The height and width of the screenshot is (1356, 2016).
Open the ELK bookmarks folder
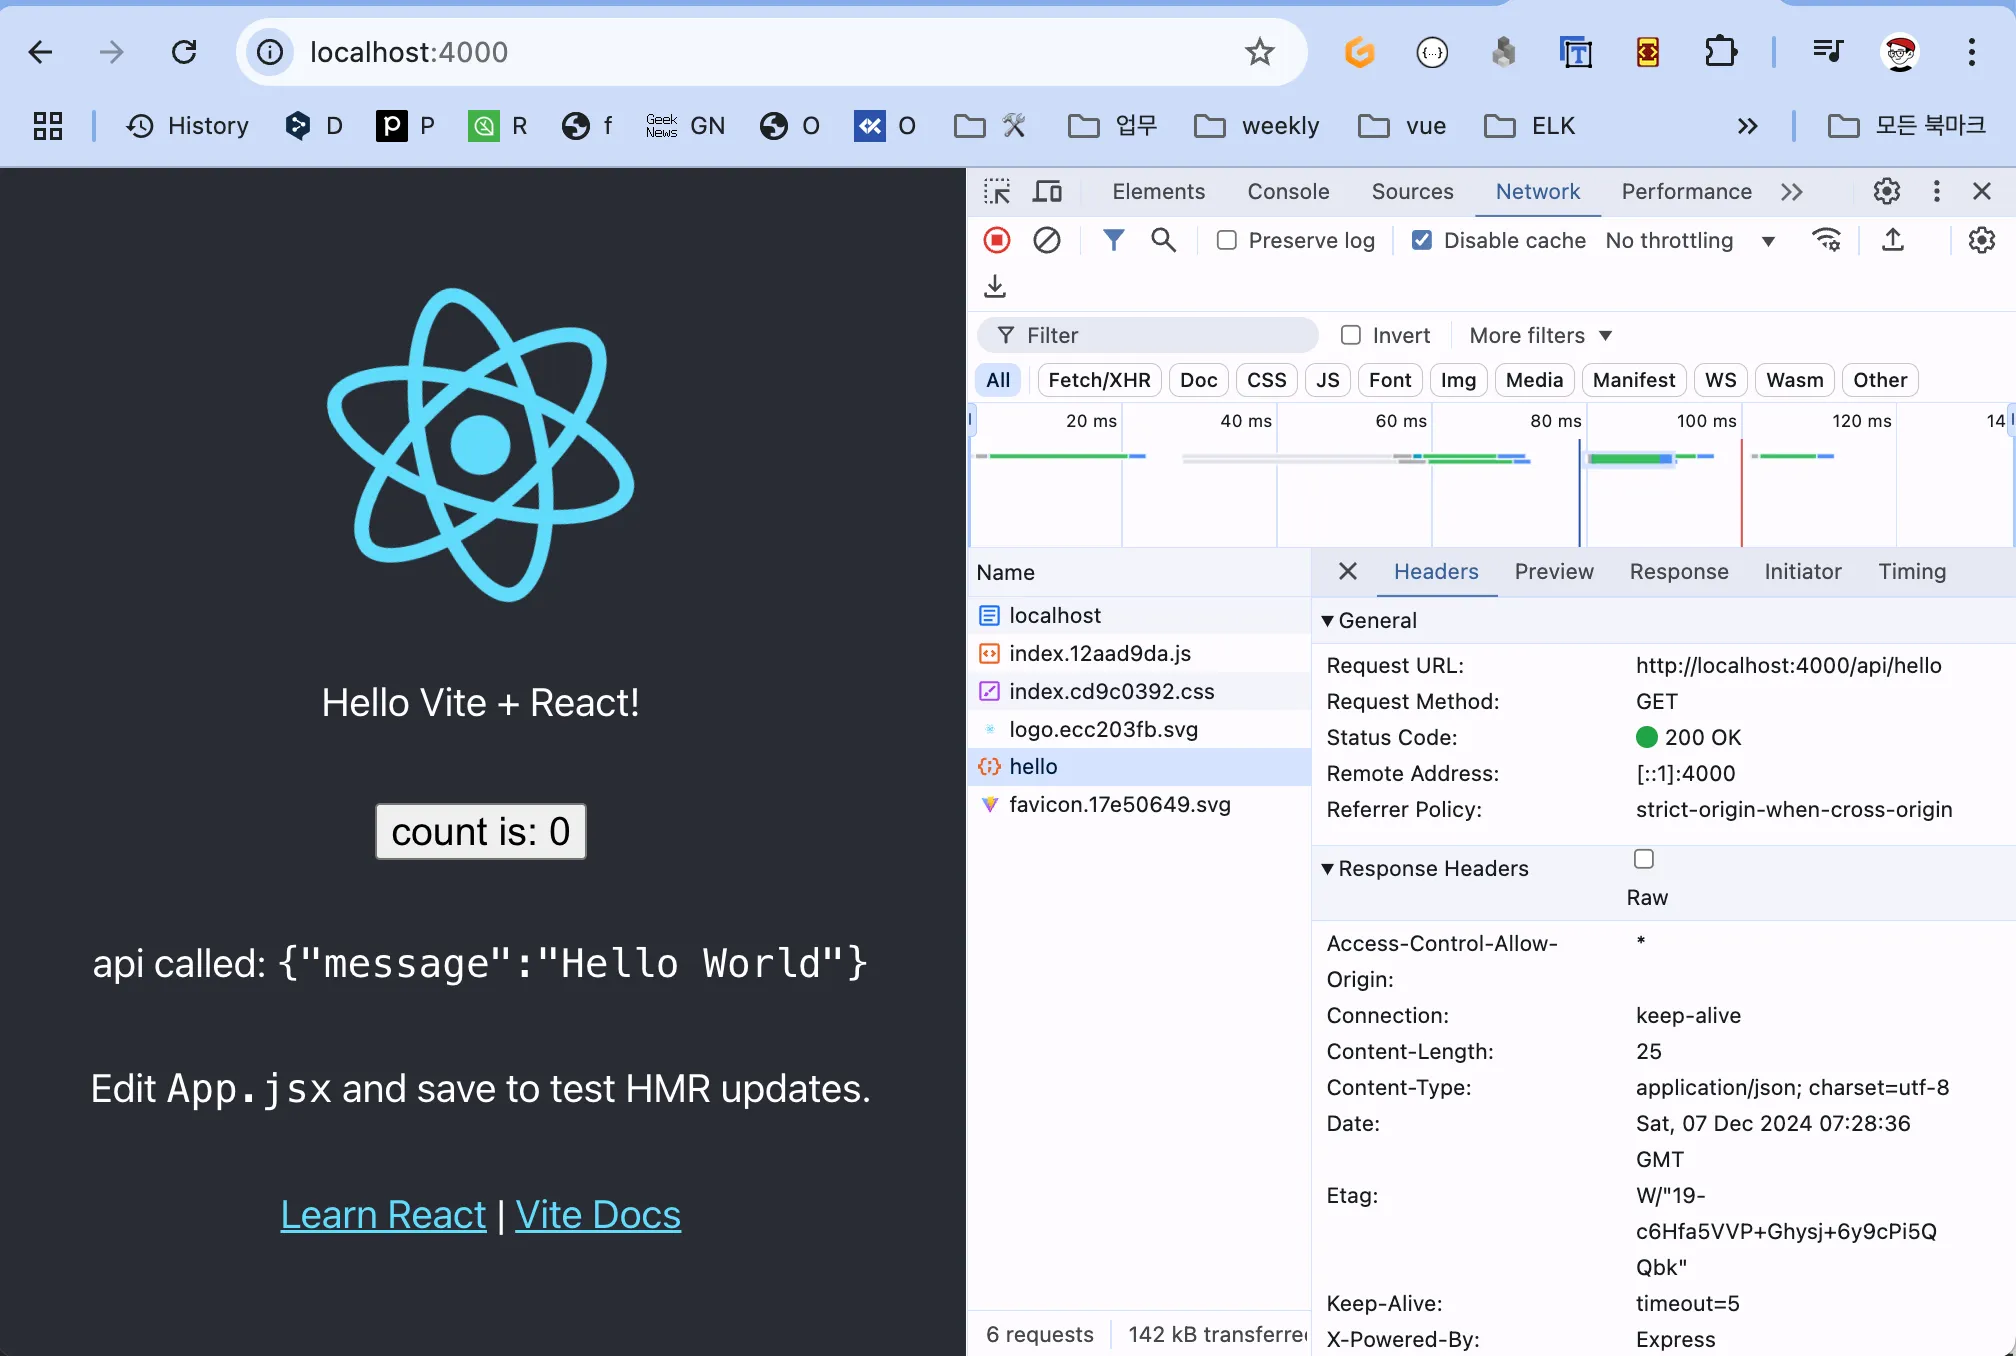pos(1529,126)
